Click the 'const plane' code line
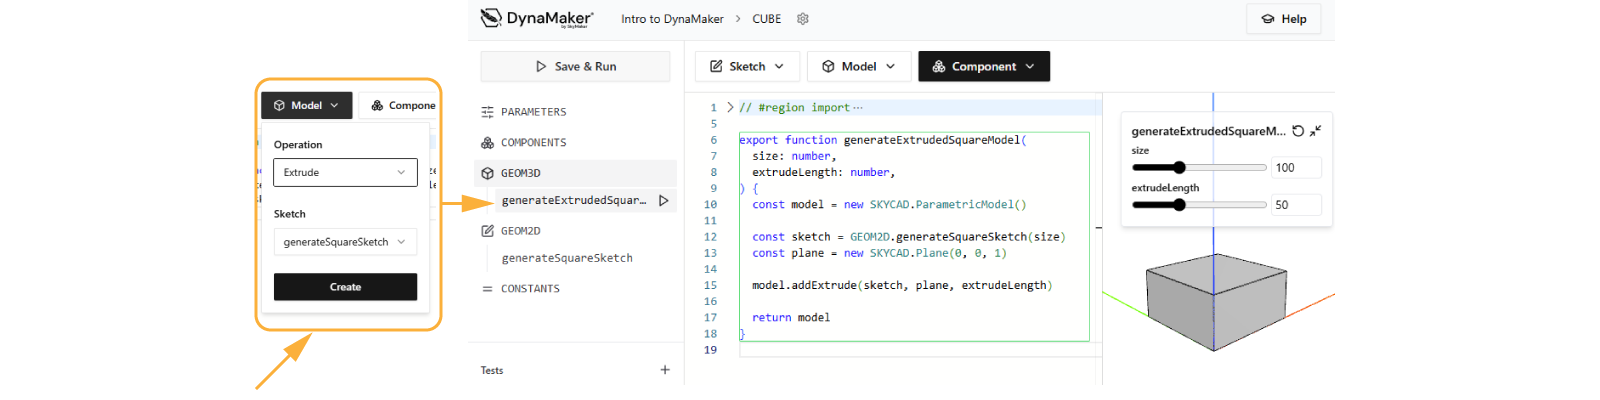Image resolution: width=1600 pixels, height=400 pixels. 879,253
